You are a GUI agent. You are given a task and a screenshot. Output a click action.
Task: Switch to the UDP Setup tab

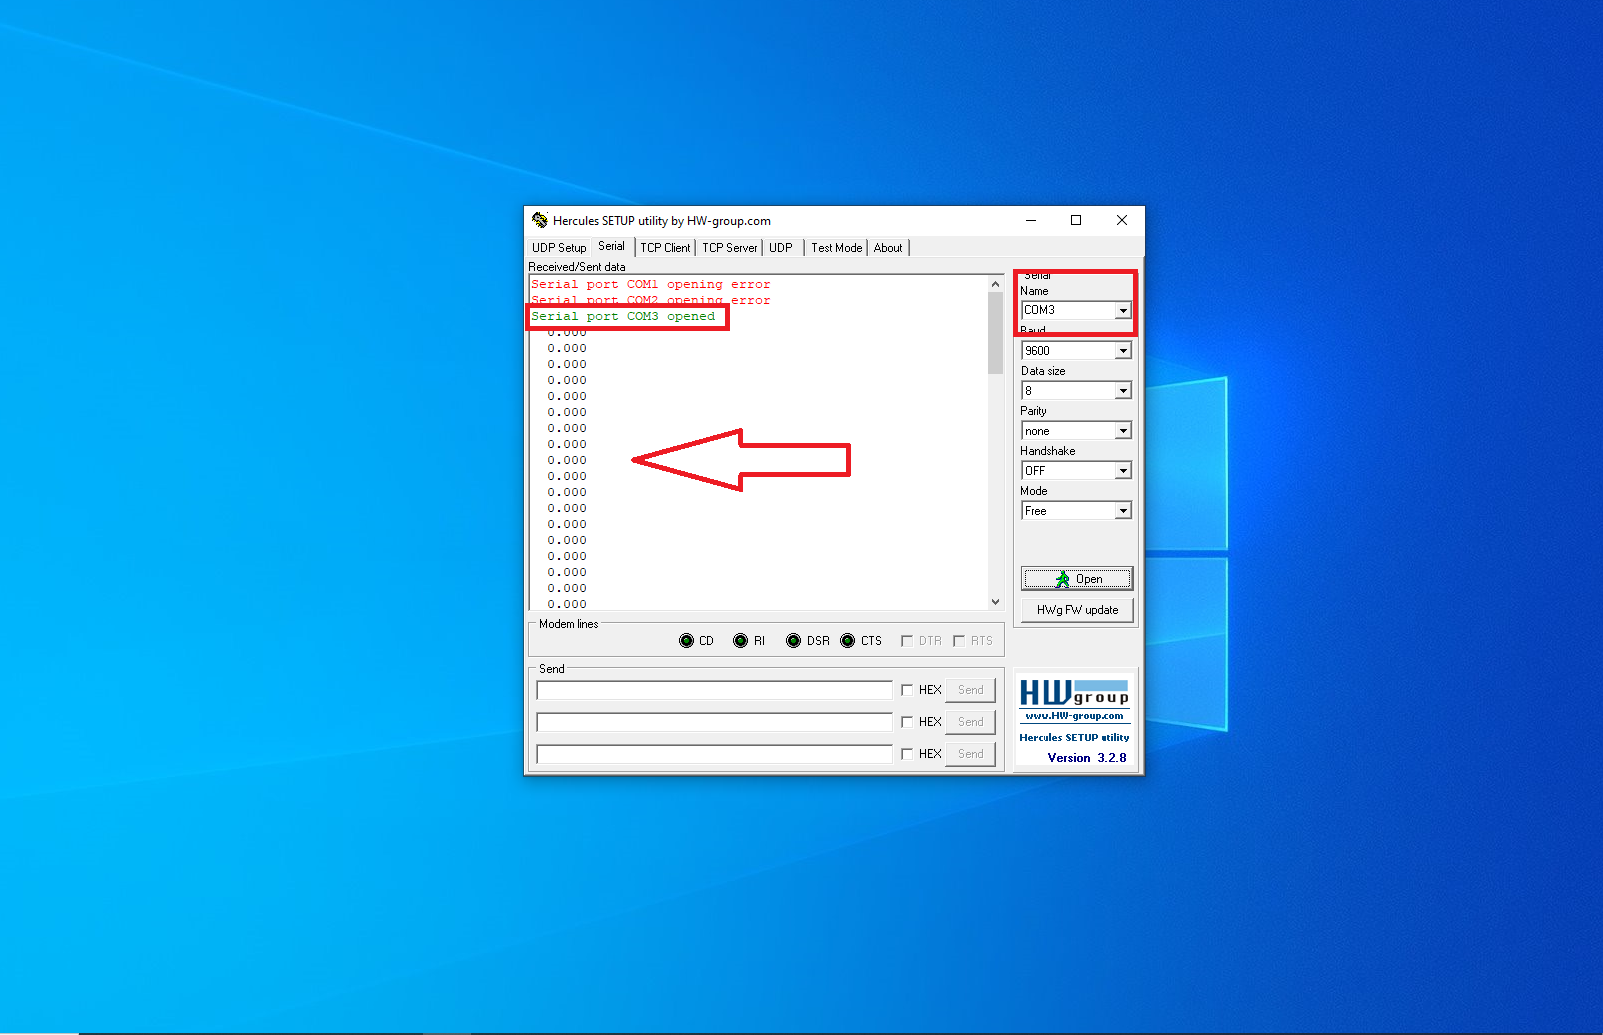click(559, 248)
